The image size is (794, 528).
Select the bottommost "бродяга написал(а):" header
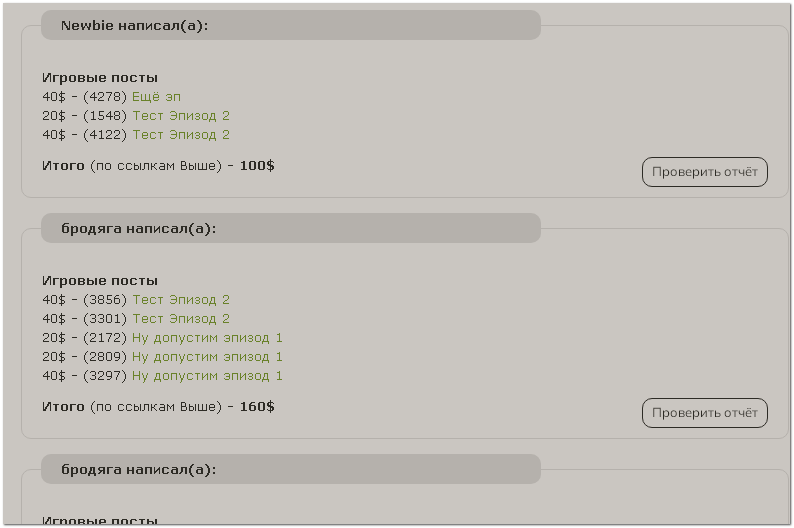pyautogui.click(x=138, y=470)
